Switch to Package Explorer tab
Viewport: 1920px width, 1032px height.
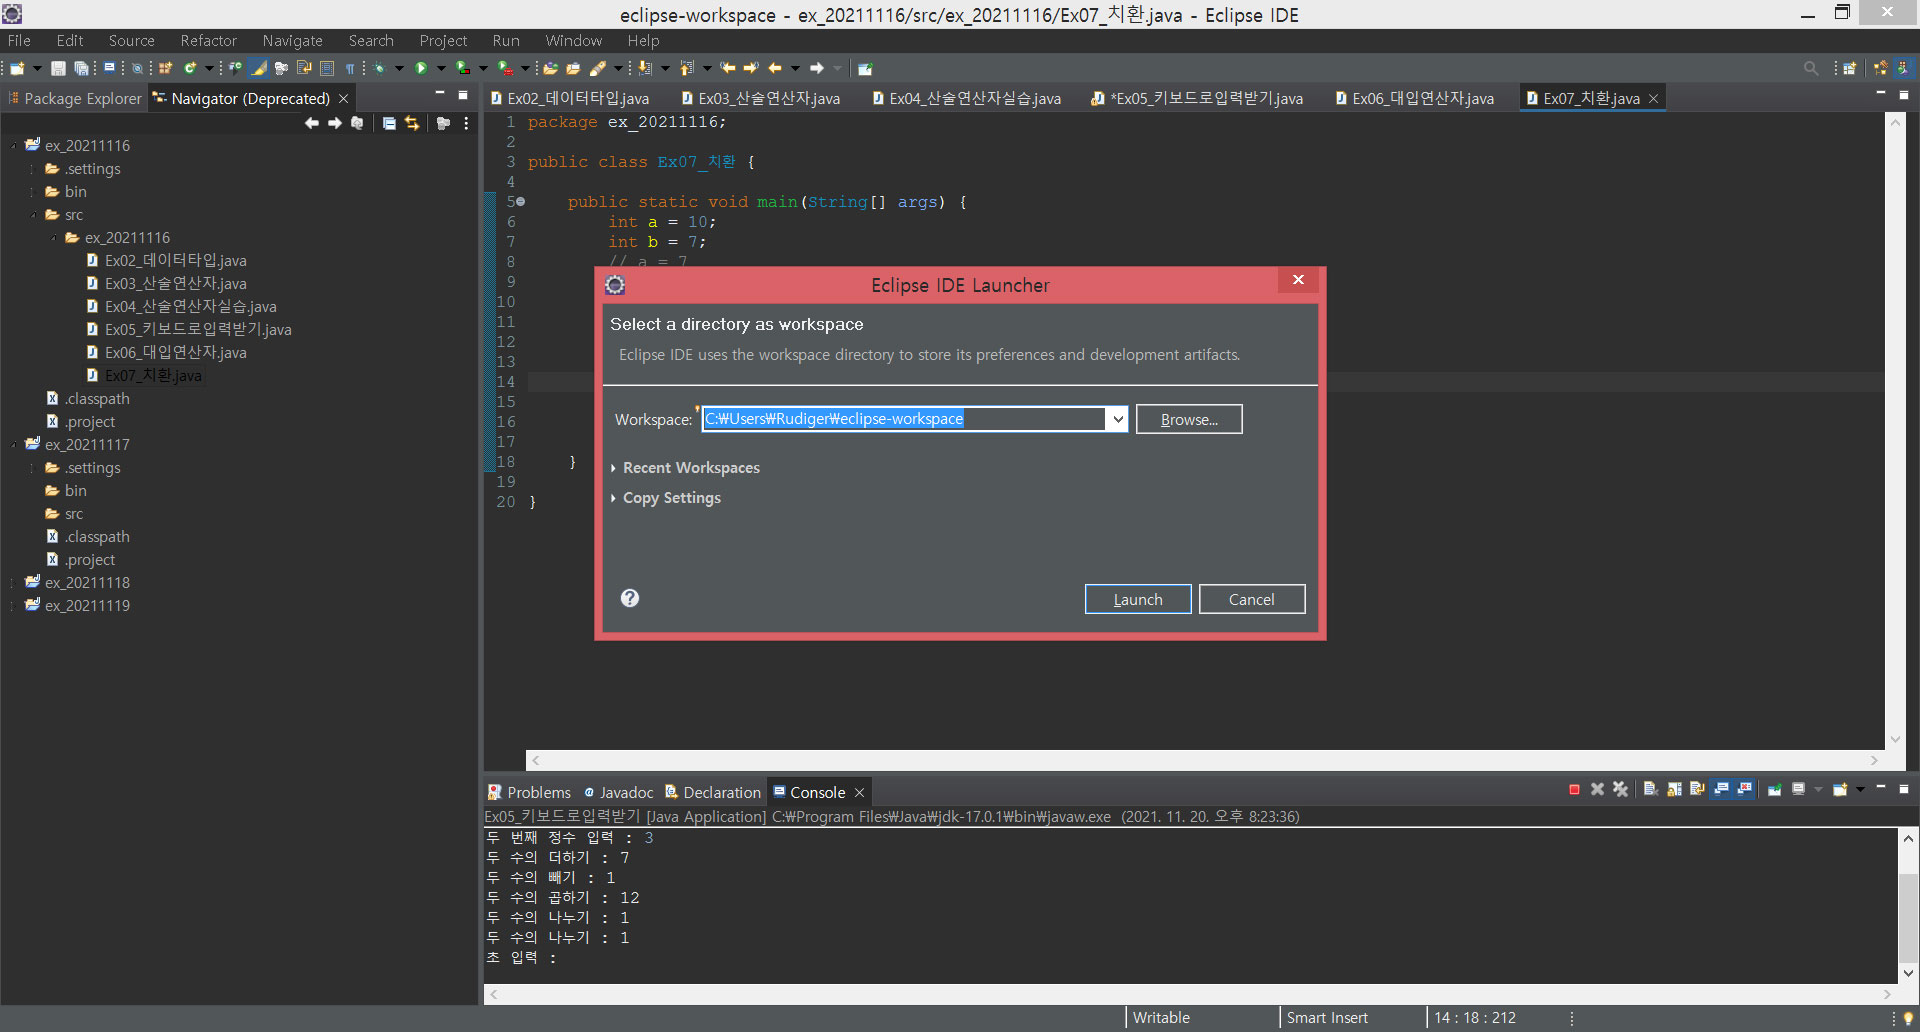point(75,98)
